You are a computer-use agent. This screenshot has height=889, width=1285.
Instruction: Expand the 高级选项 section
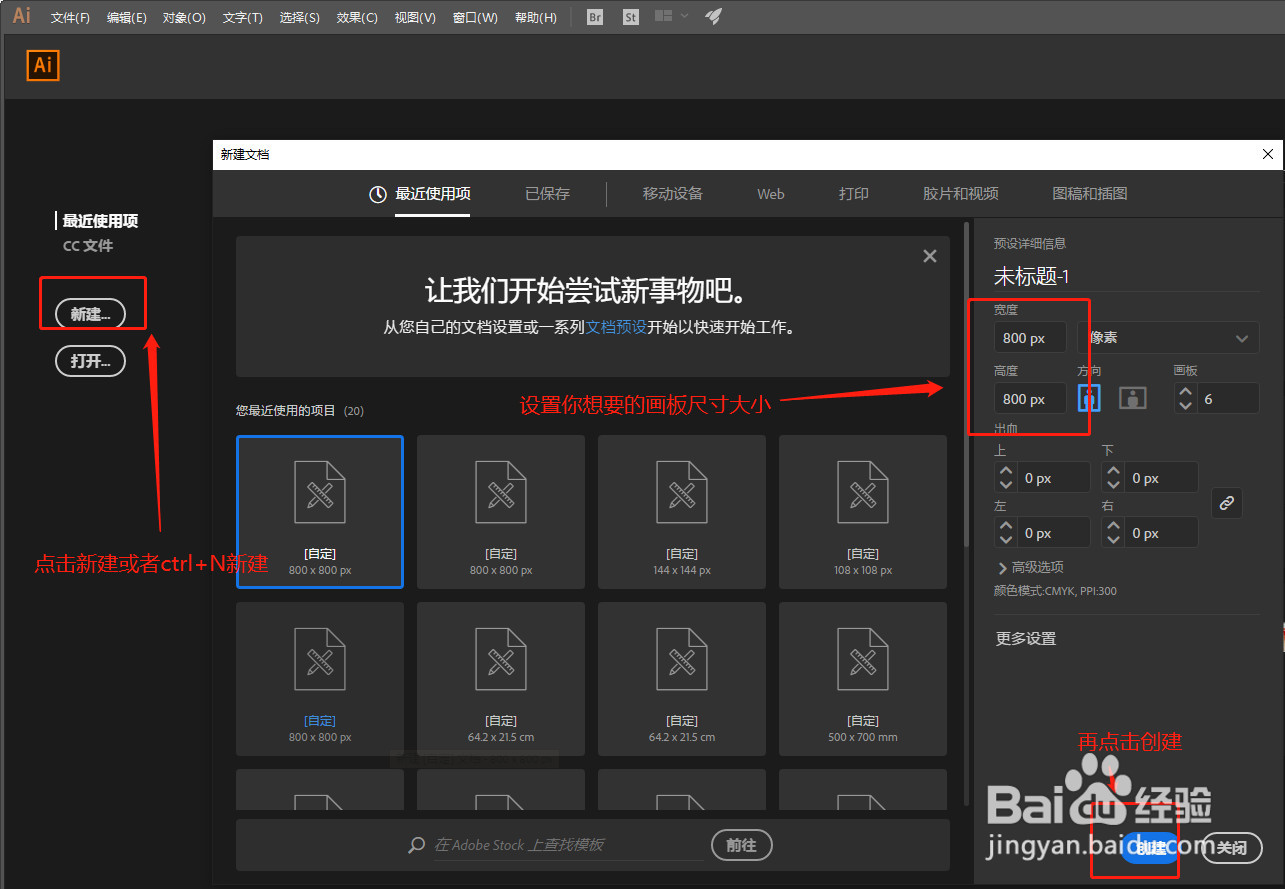point(1030,567)
